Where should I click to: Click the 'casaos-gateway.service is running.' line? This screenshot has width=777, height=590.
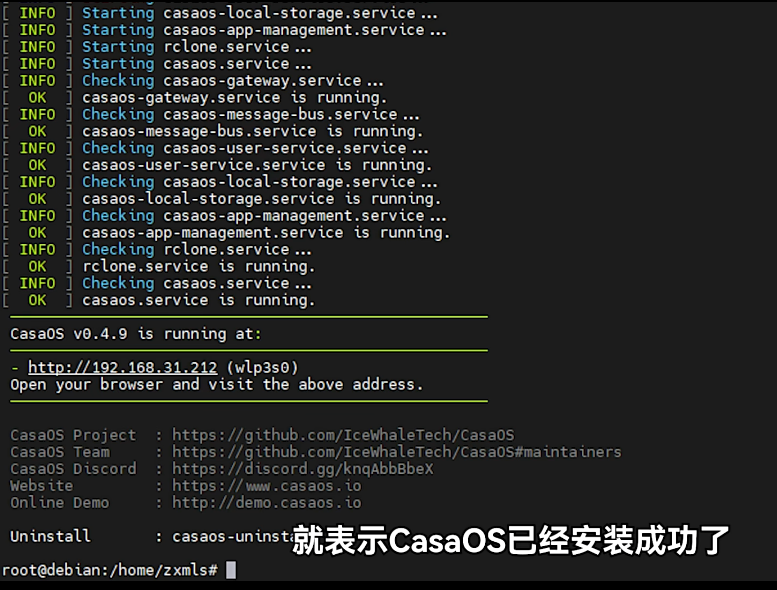point(234,98)
